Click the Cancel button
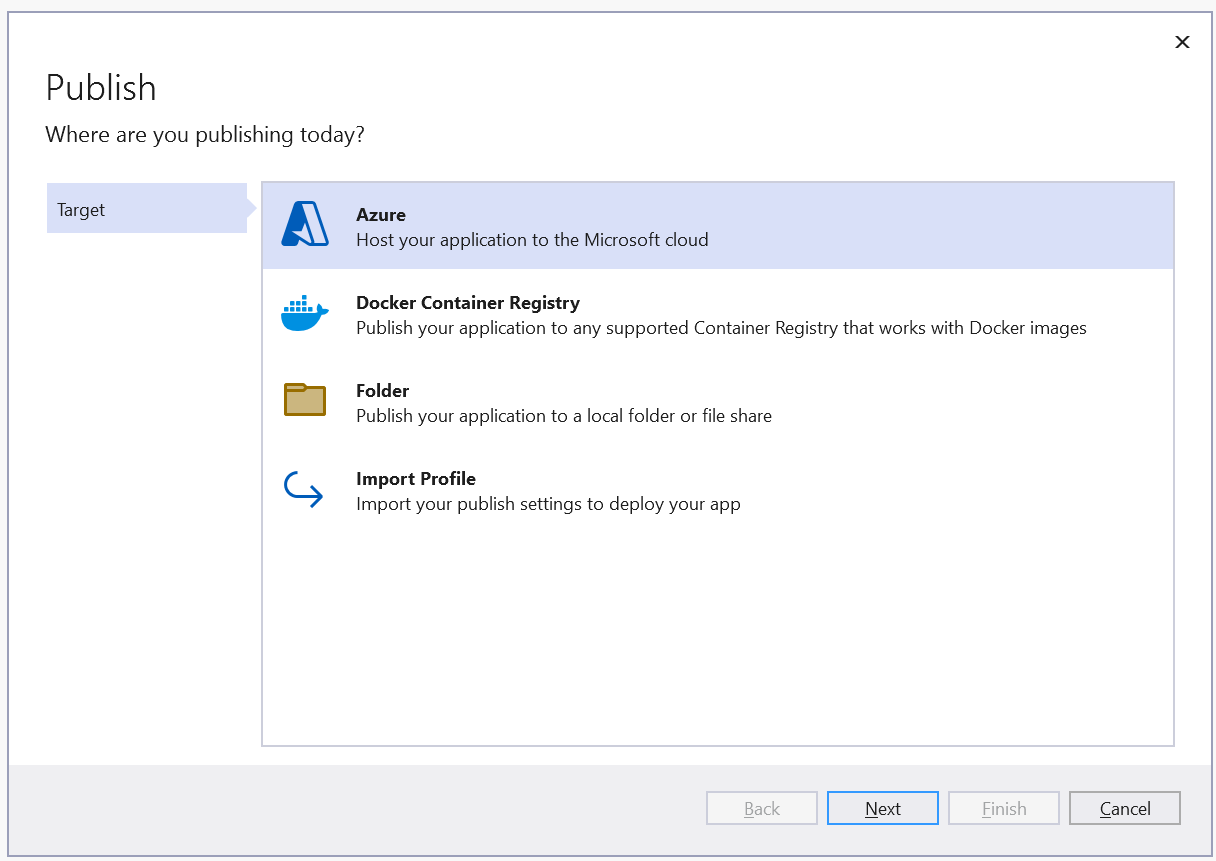The width and height of the screenshot is (1216, 861). 1125,808
